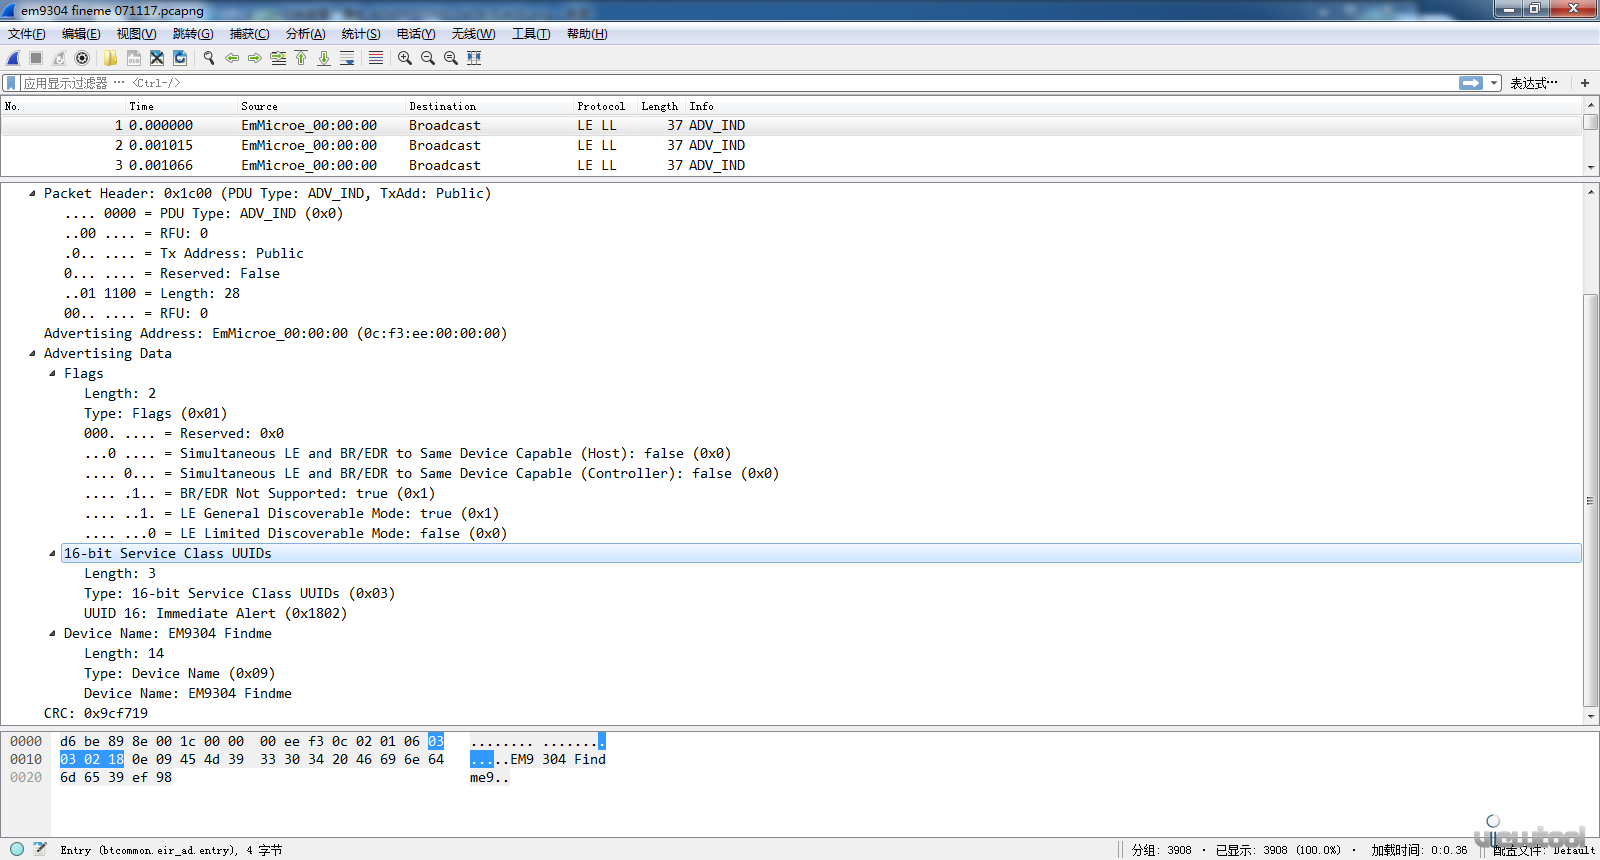
Task: Open the 无线(W) menu
Action: (x=473, y=34)
